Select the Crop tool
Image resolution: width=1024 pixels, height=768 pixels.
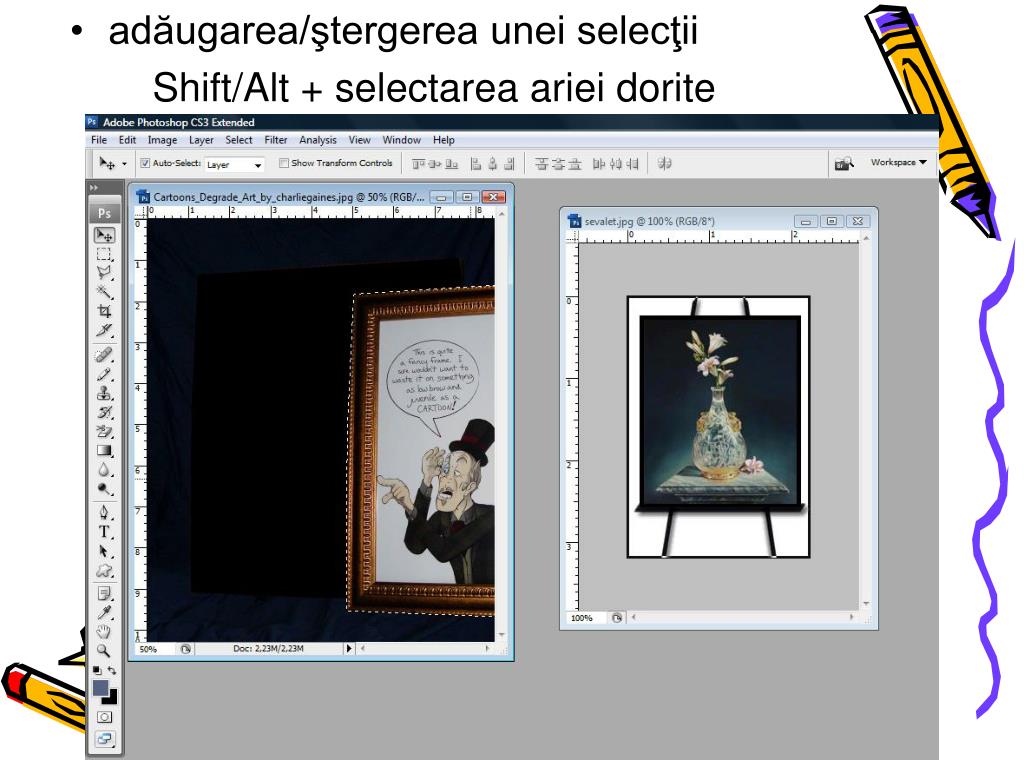pyautogui.click(x=104, y=311)
